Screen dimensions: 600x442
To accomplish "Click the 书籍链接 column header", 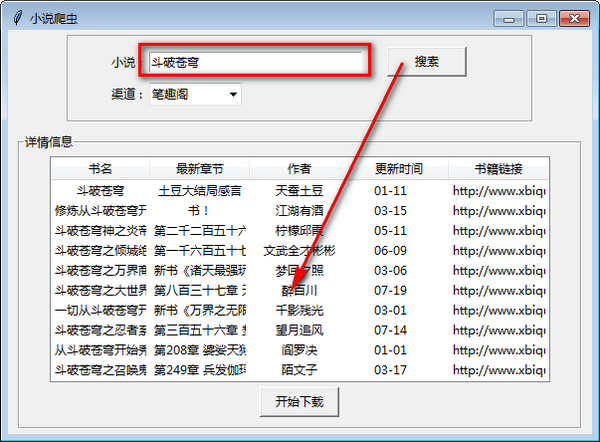I will pyautogui.click(x=497, y=169).
